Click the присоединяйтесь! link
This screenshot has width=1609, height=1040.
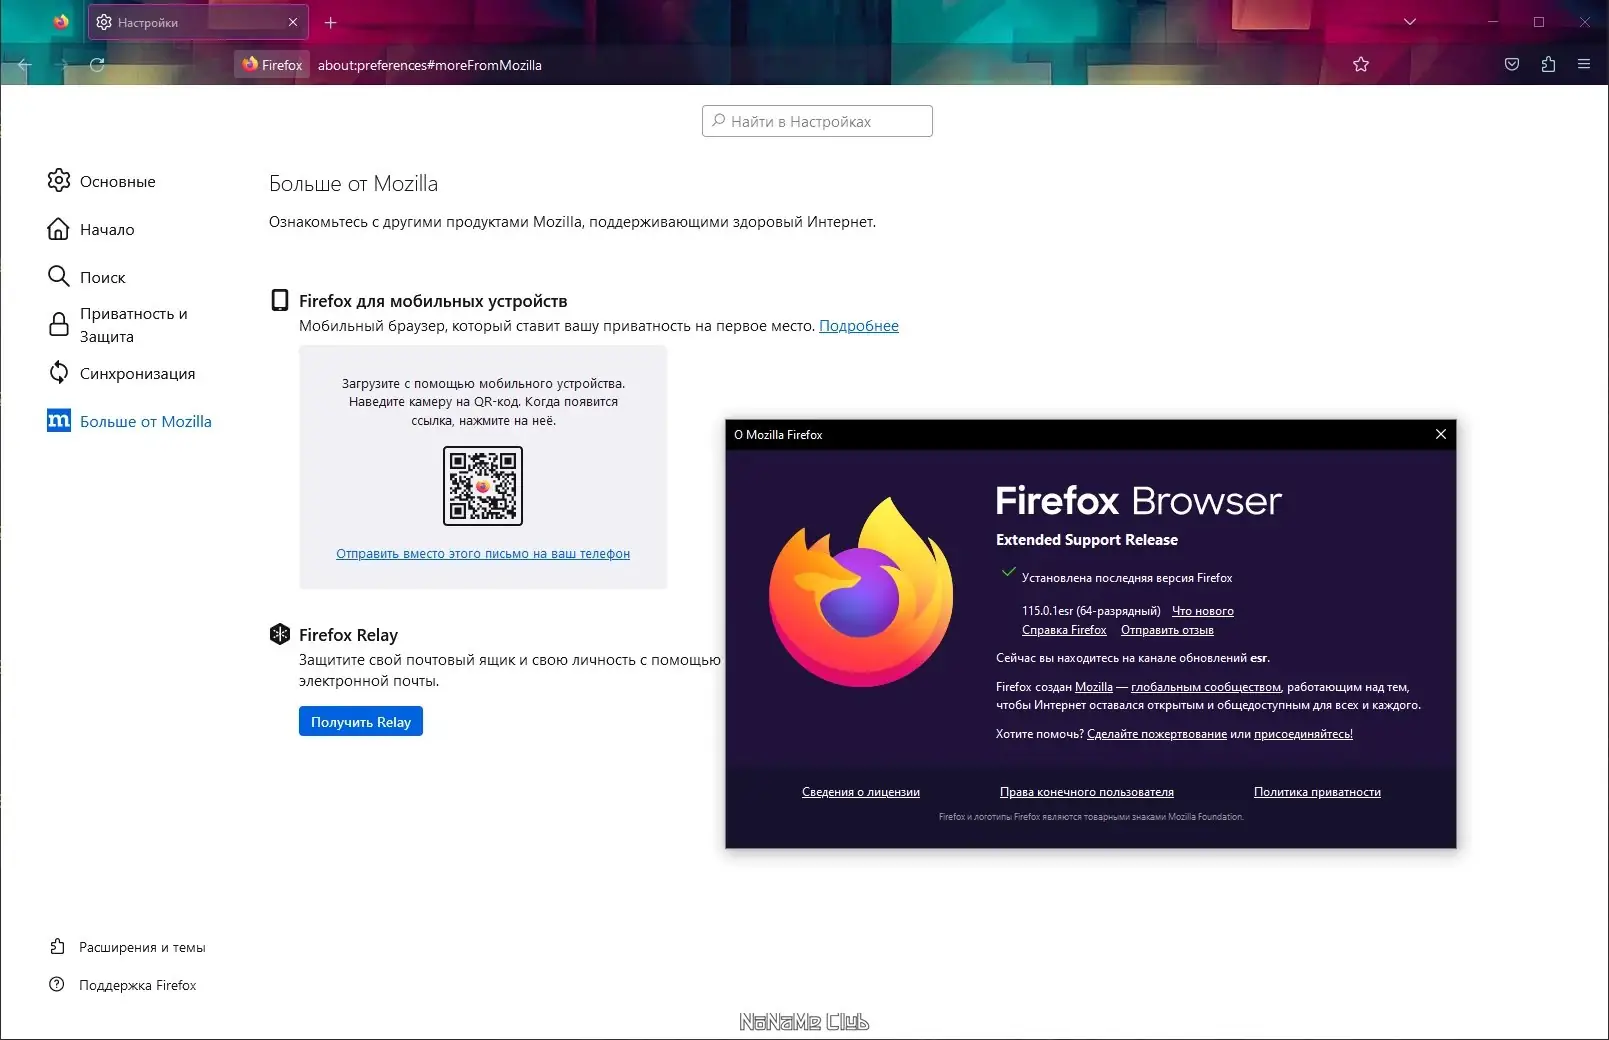(x=1303, y=734)
